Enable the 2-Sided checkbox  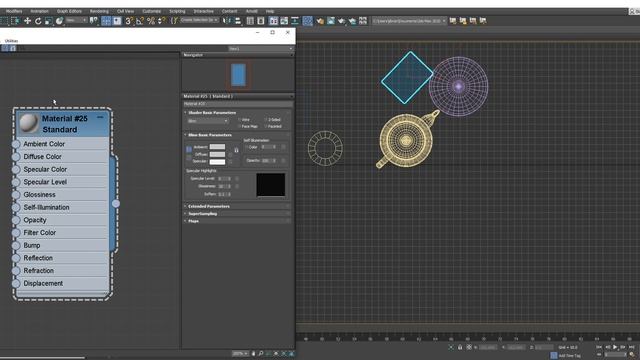pyautogui.click(x=265, y=120)
